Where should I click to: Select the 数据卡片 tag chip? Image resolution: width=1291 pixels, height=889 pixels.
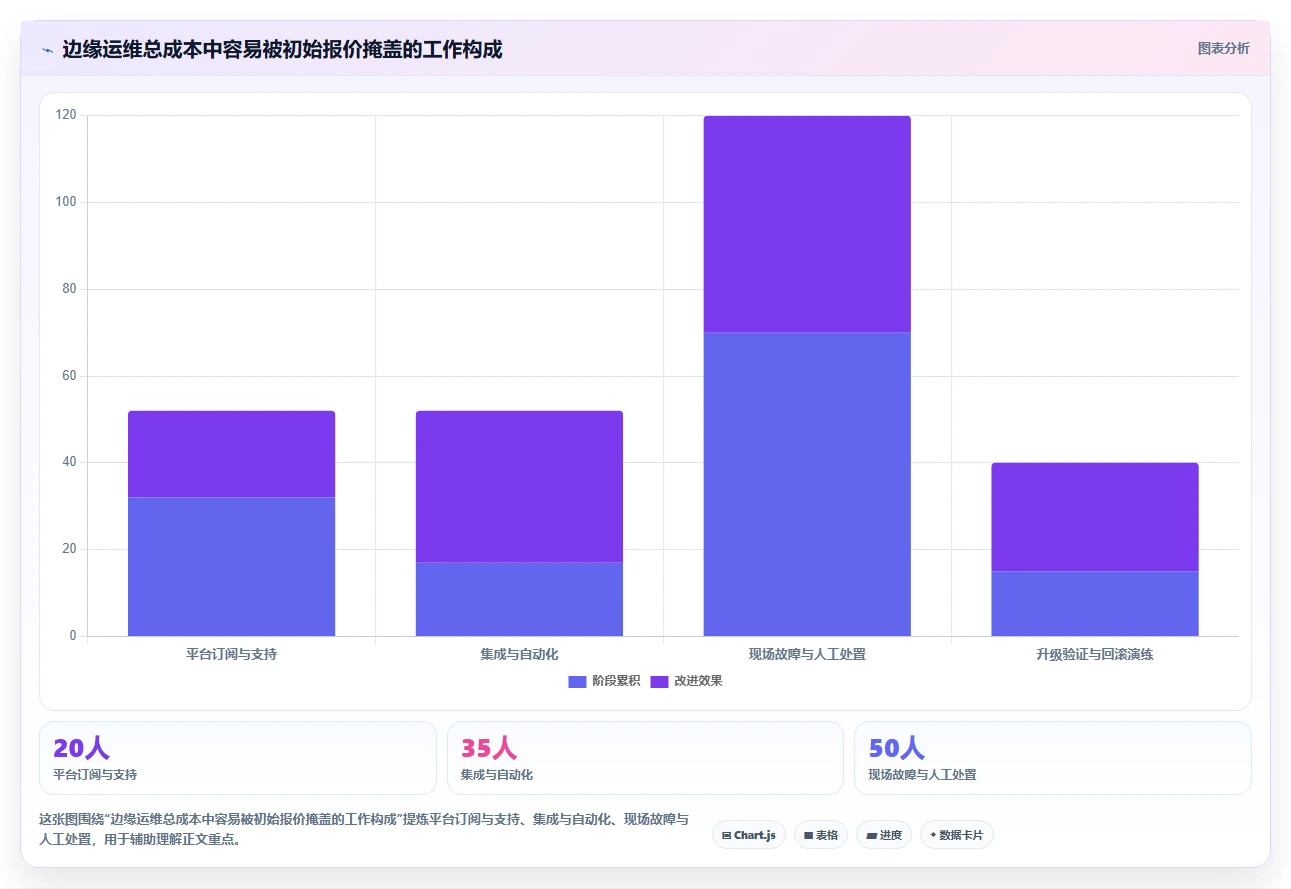coord(957,835)
